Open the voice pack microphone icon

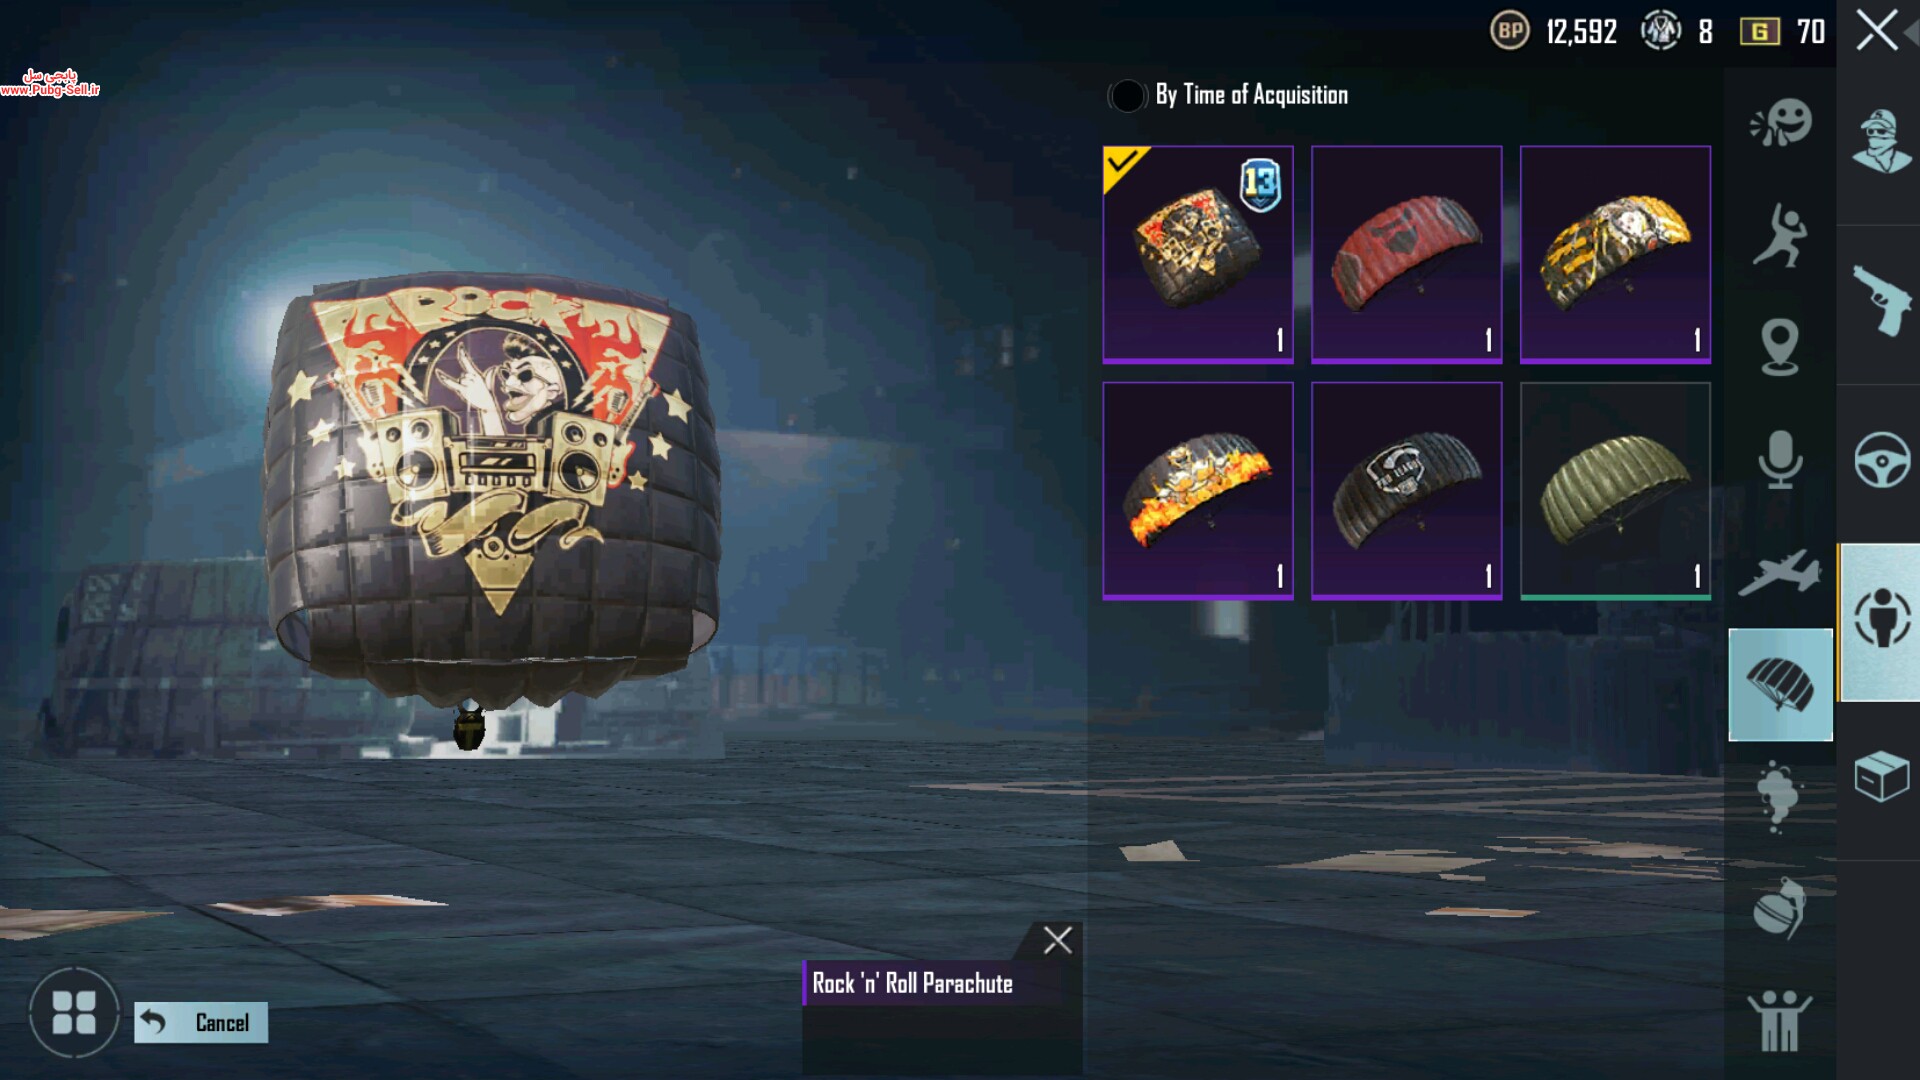(x=1780, y=459)
